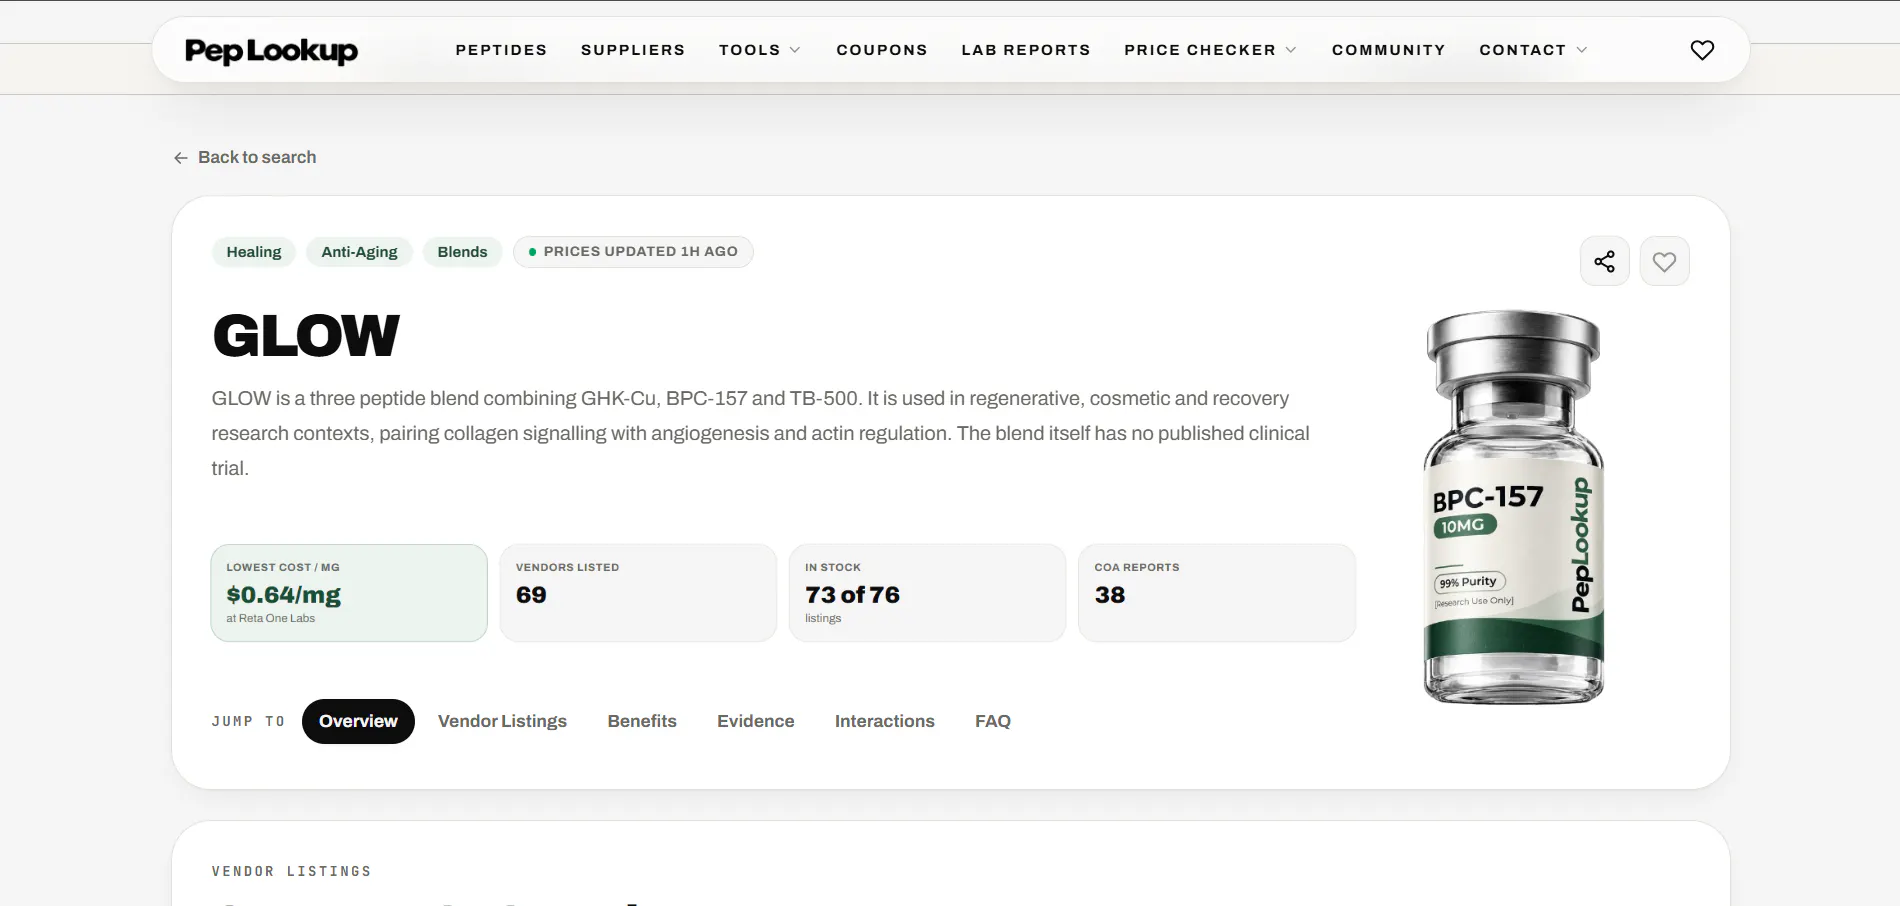Select the Overview jump tab

(358, 721)
